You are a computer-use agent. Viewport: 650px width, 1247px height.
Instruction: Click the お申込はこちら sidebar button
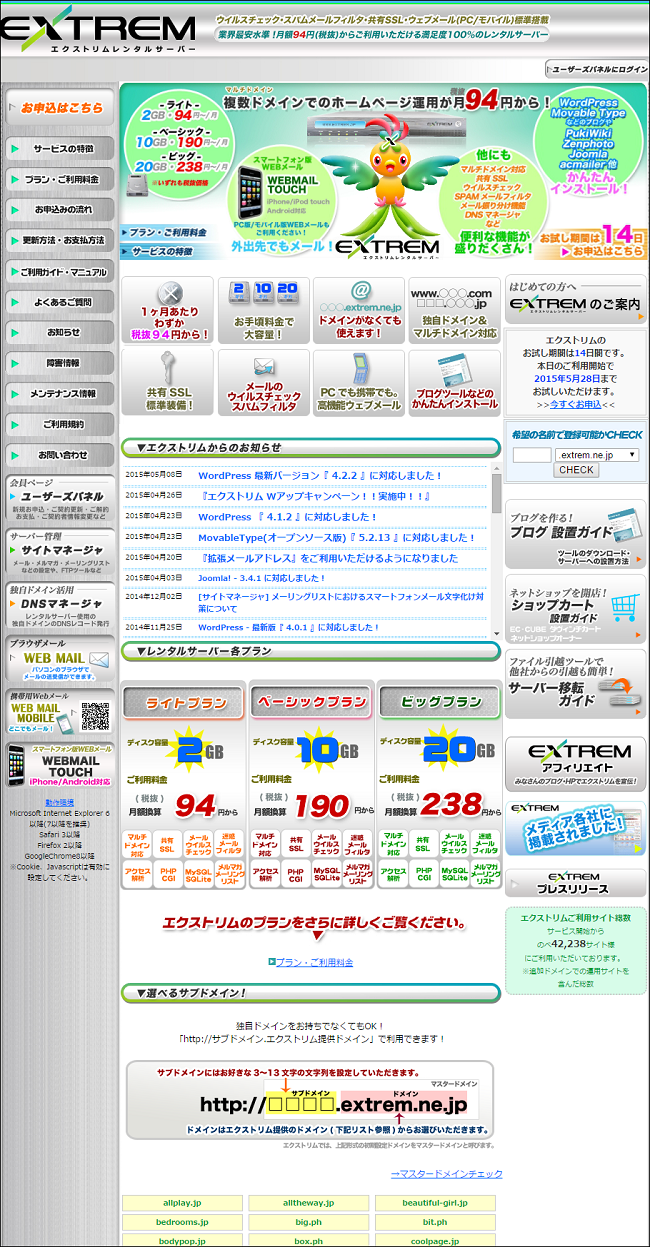60,107
